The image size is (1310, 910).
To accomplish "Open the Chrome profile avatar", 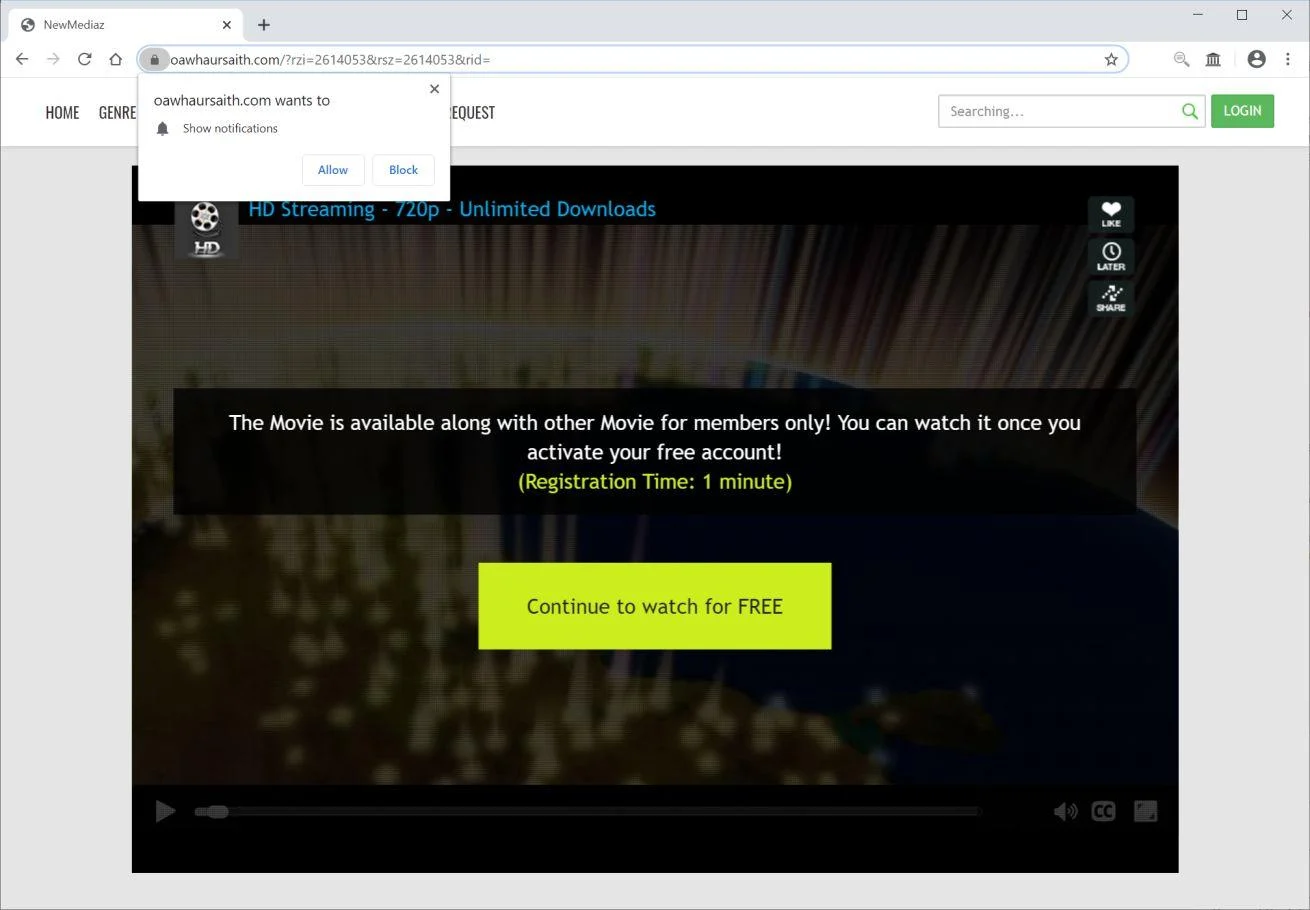I will tap(1257, 59).
